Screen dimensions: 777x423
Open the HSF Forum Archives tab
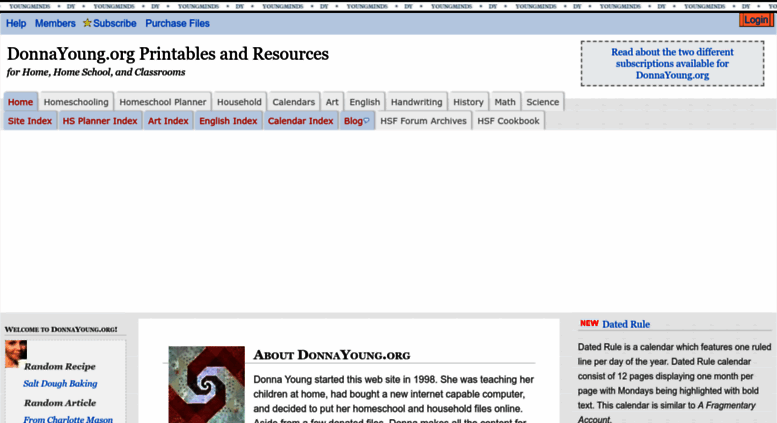(424, 121)
